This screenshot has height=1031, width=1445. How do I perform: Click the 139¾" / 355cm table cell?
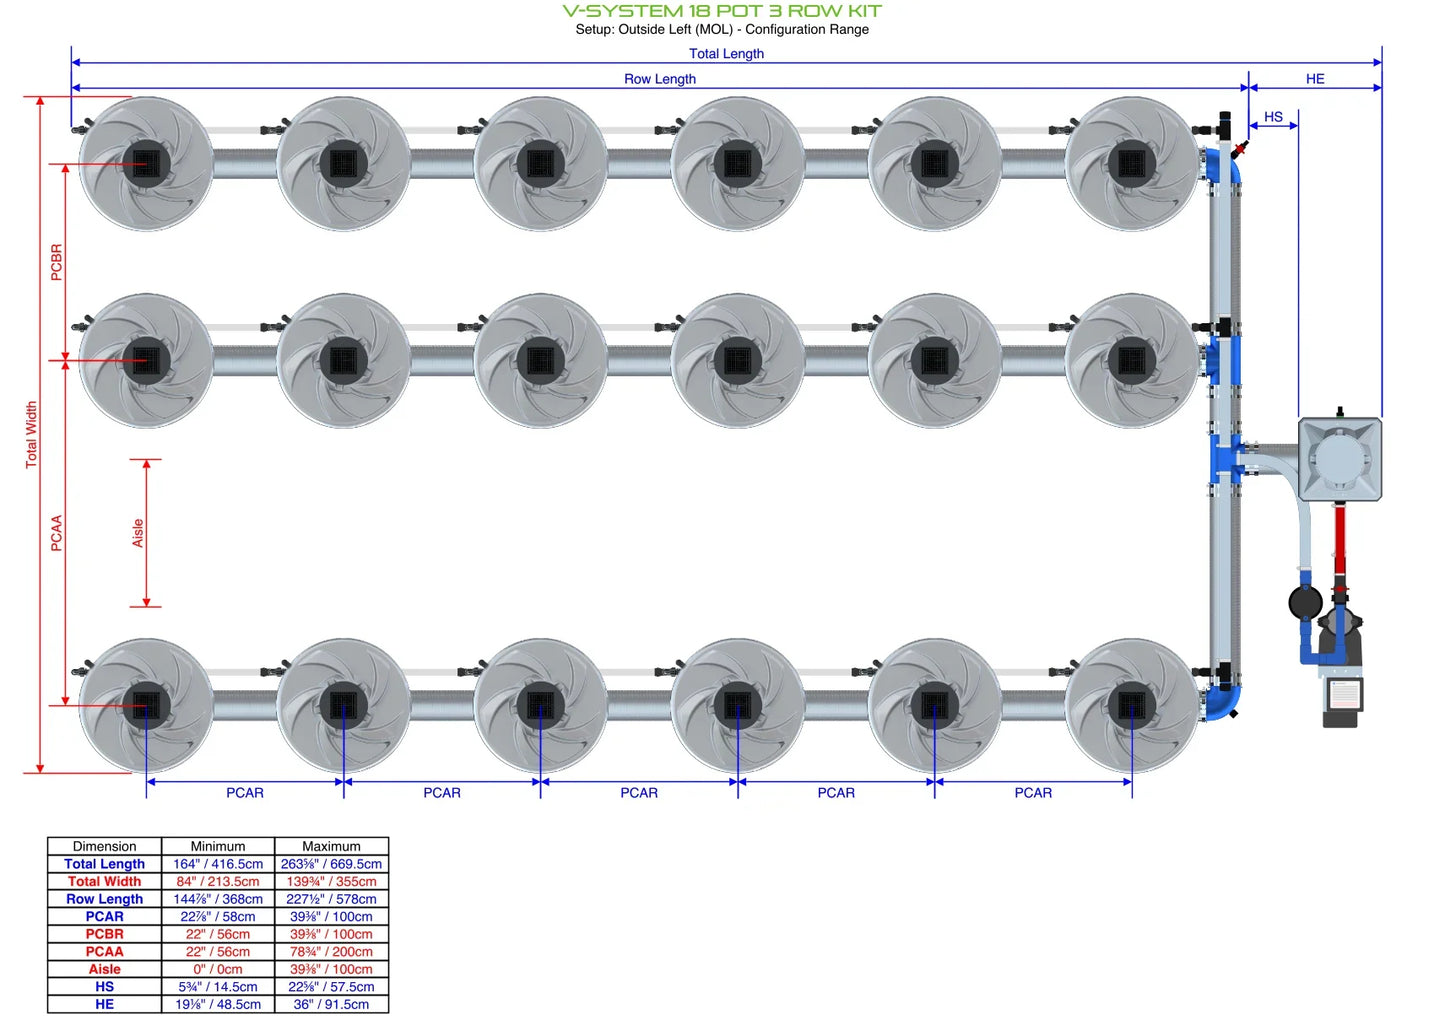coord(331,882)
